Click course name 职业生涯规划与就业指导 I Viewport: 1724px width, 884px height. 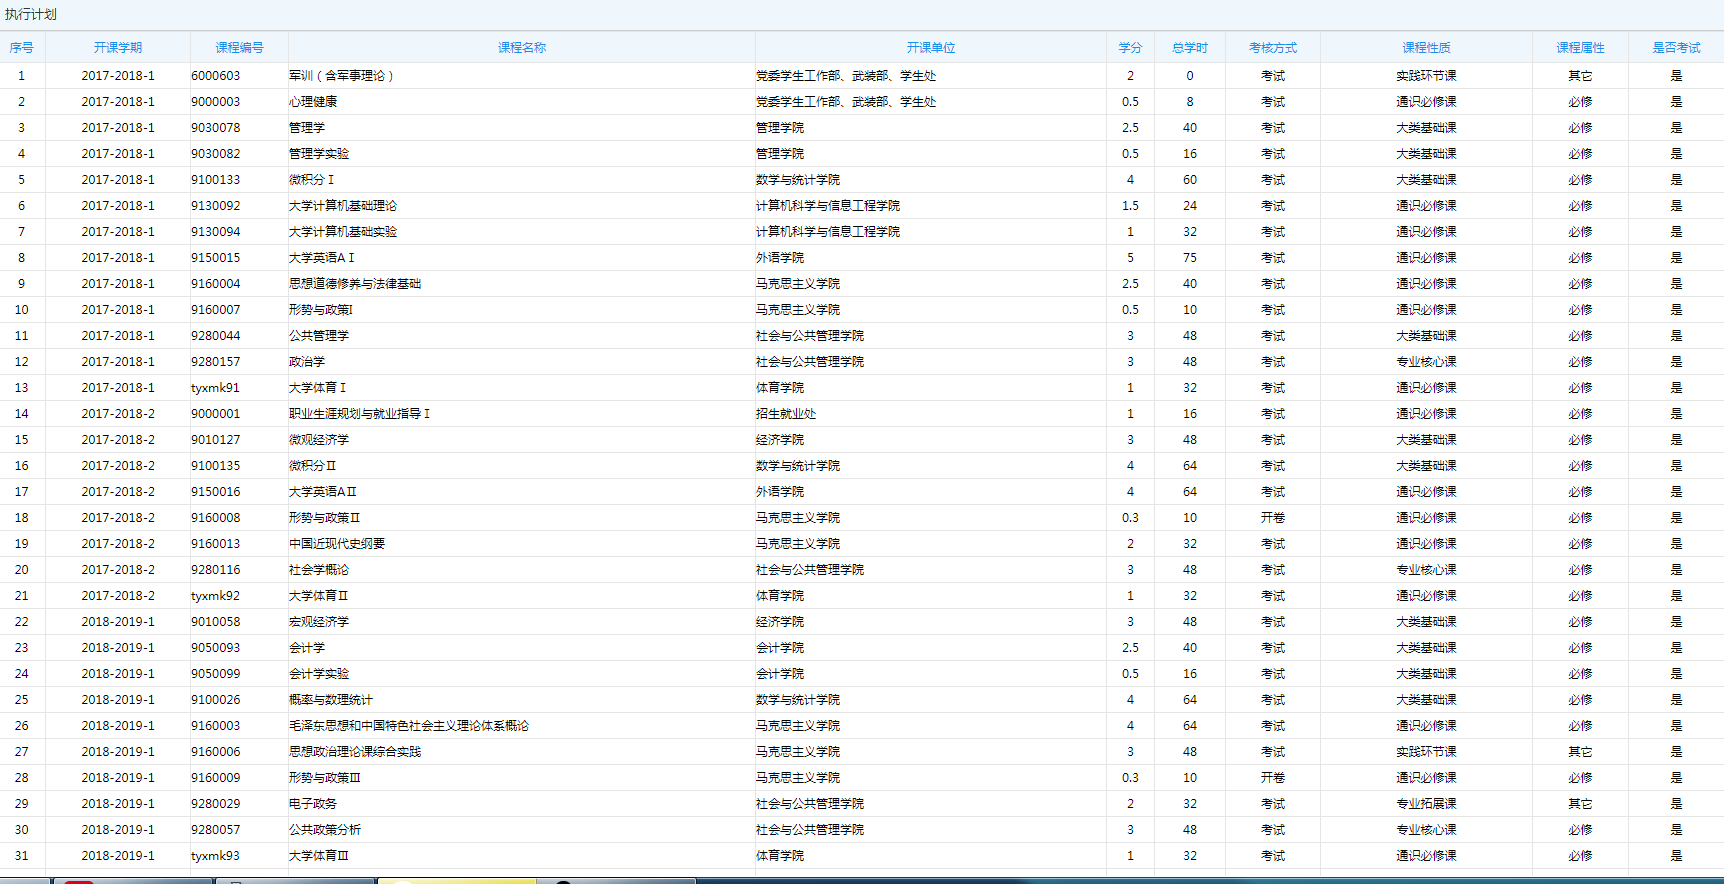coord(359,414)
